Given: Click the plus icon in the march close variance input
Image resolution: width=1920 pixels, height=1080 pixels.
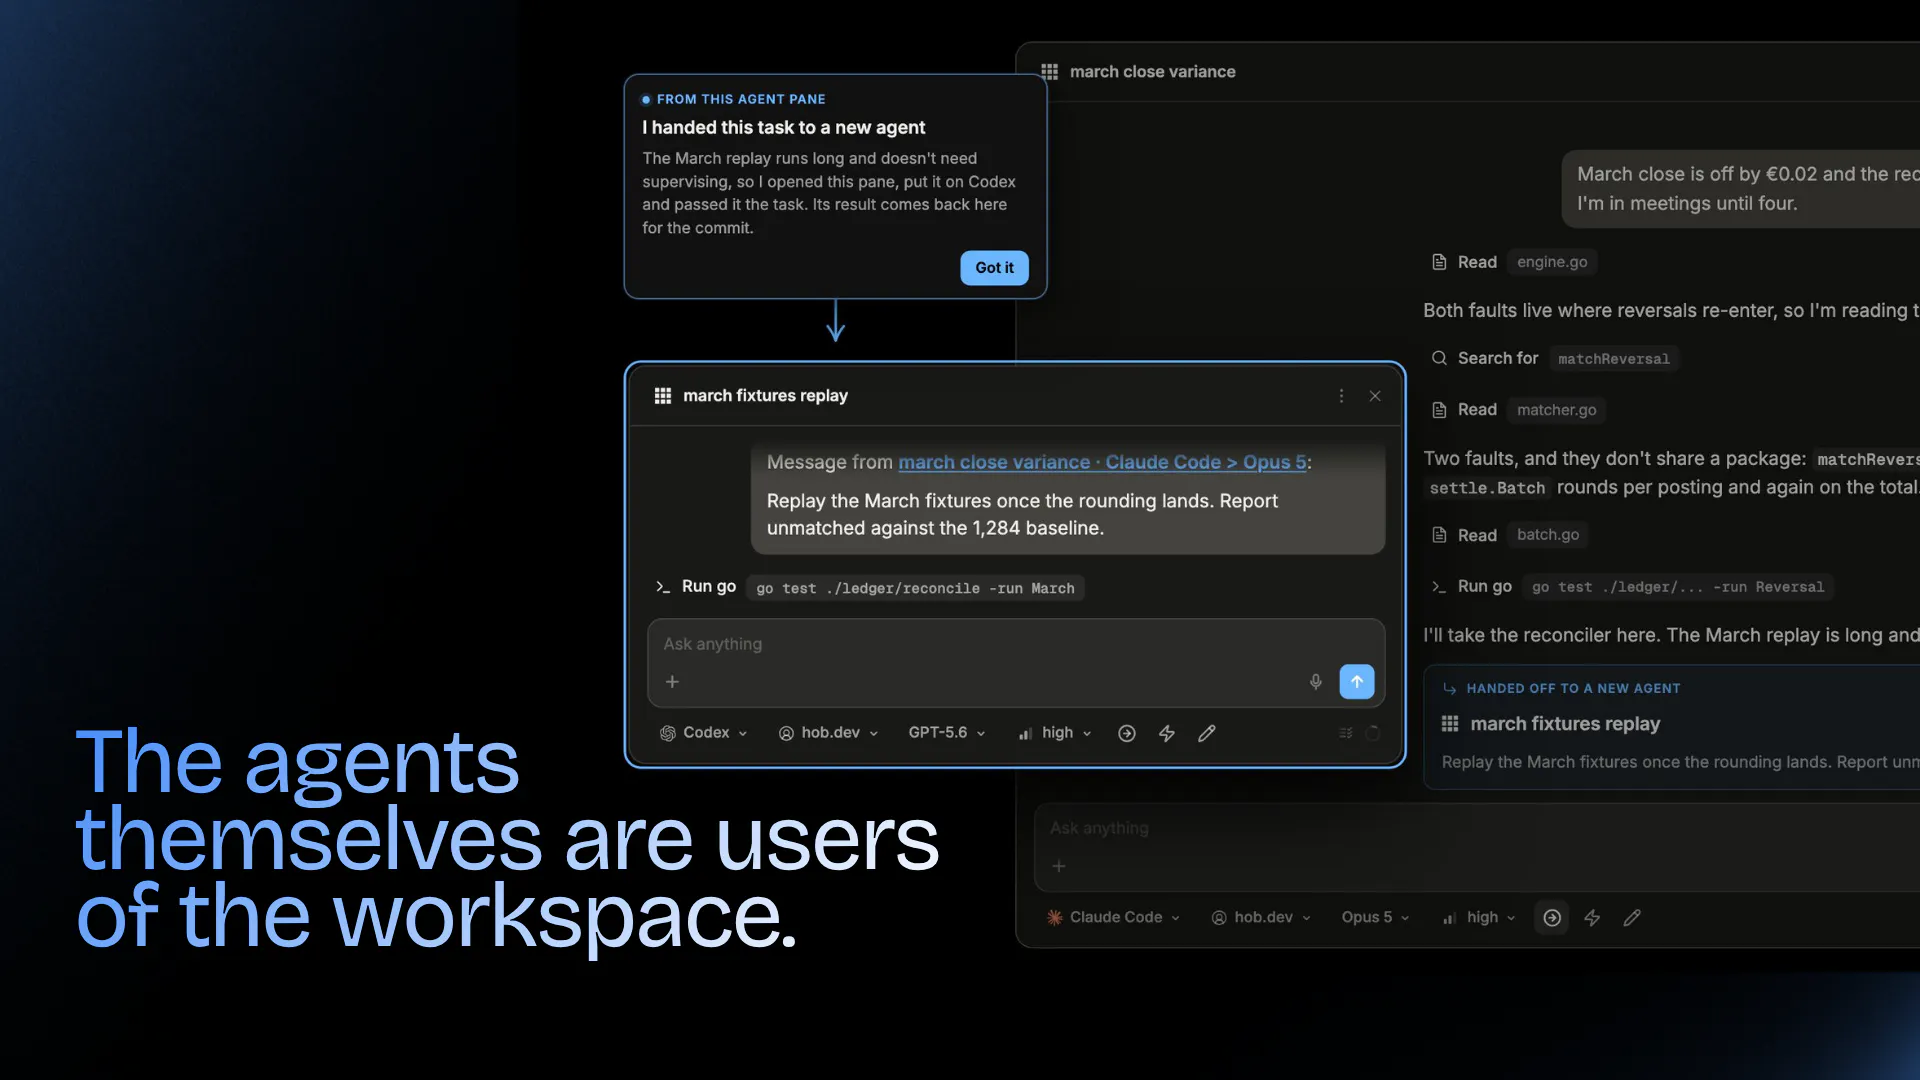Looking at the screenshot, I should tap(1059, 866).
